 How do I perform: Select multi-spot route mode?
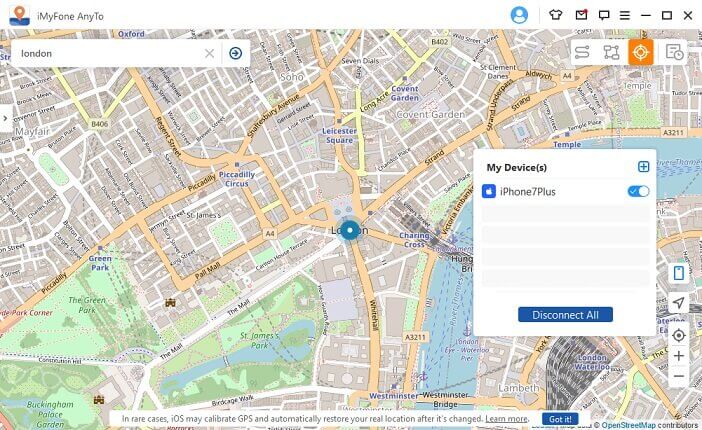pyautogui.click(x=611, y=52)
